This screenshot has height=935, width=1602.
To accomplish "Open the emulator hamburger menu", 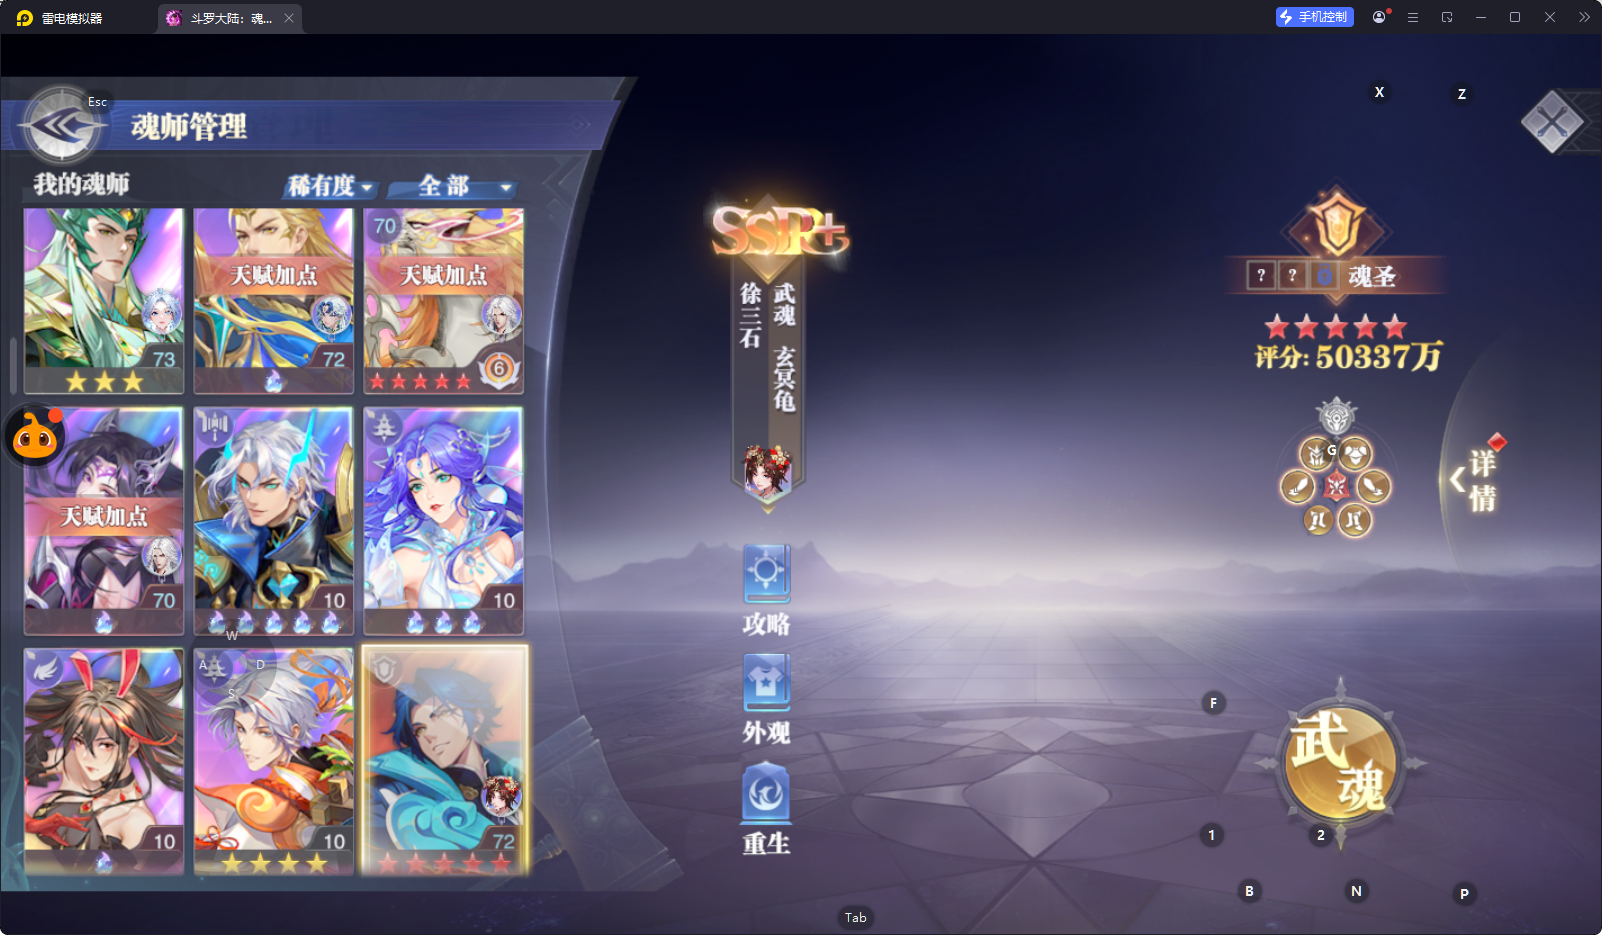I will [x=1413, y=17].
